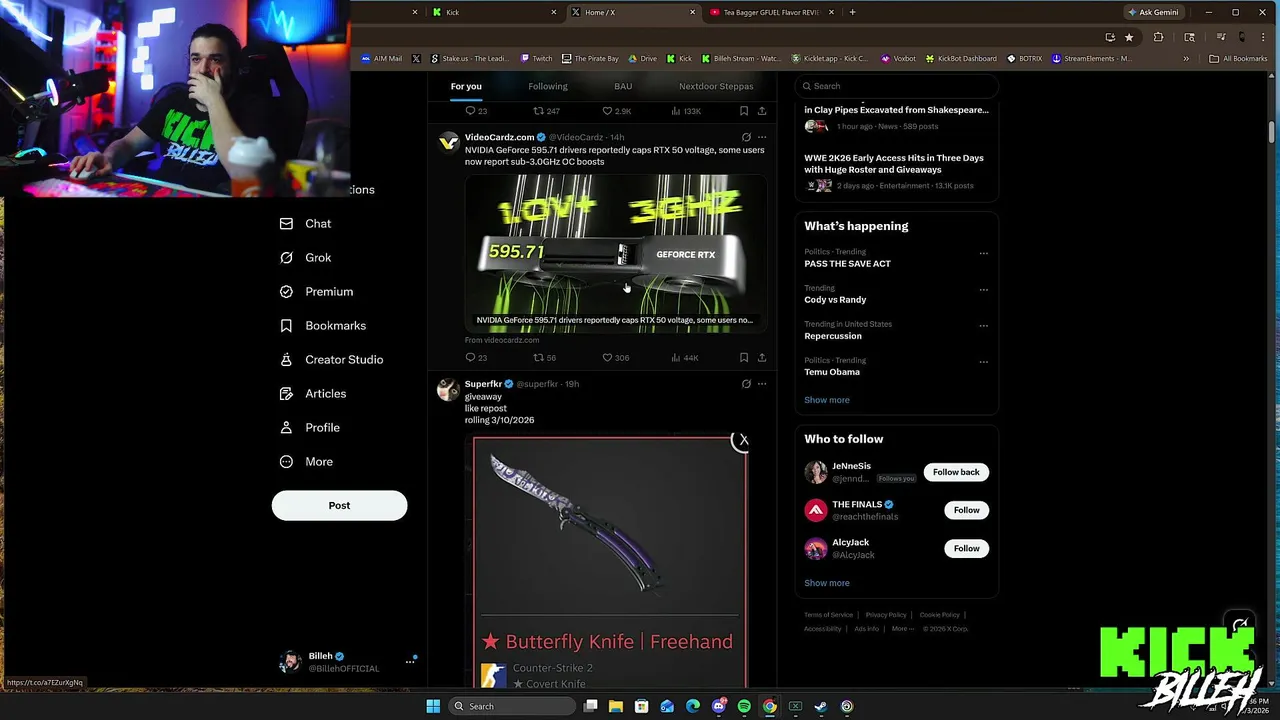The height and width of the screenshot is (720, 1280).
Task: Open options for Repercussion trend
Action: [x=983, y=326]
